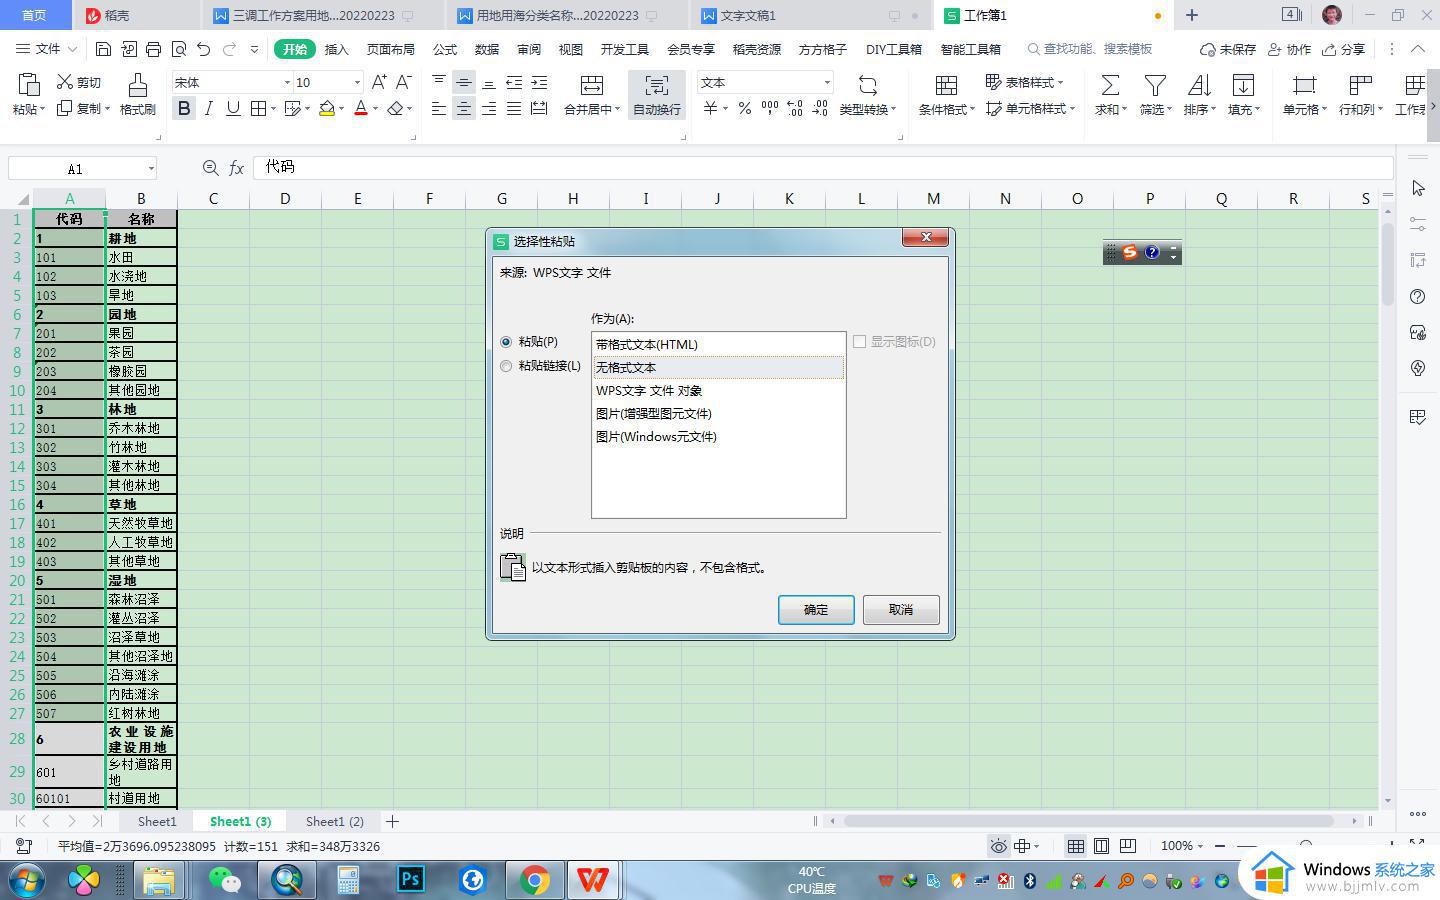Click the Paste clipboard icon in ribbon
The image size is (1440, 900).
(x=29, y=85)
